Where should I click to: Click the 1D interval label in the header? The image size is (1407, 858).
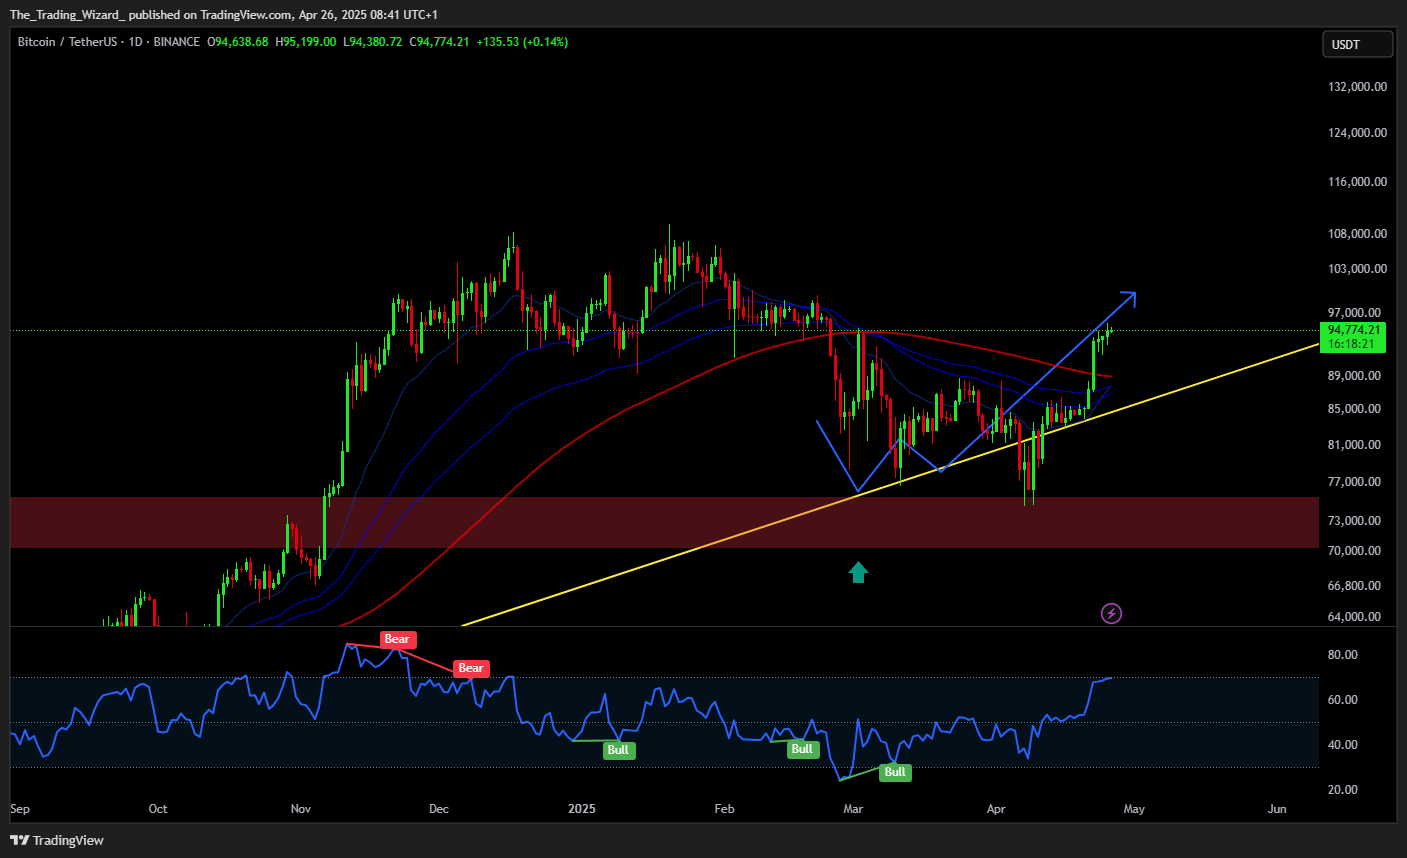tap(135, 42)
